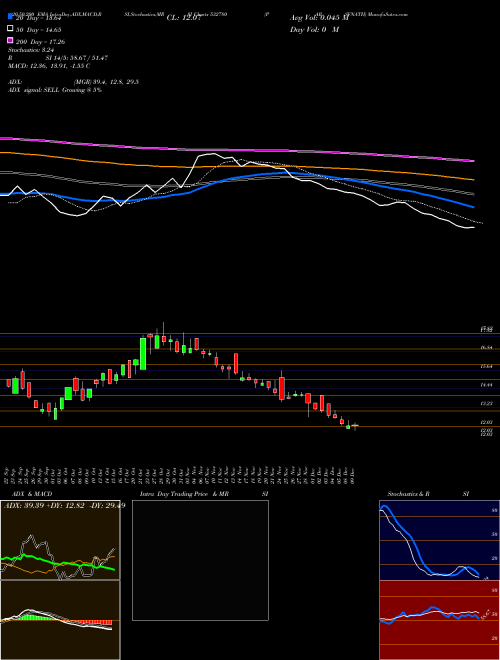Image resolution: width=500 pixels, height=660 pixels.
Task: Click the 'Intra Day Trading Price & MR SI' title
Action: [204, 494]
